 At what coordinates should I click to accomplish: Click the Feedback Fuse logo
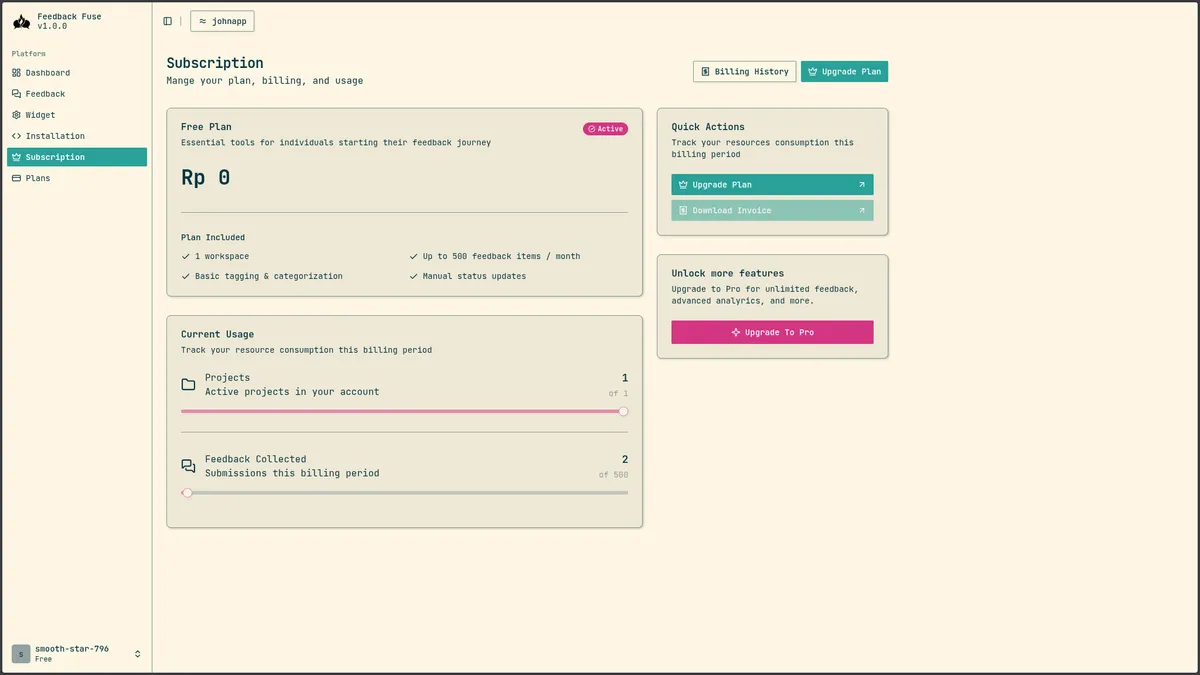pos(20,21)
